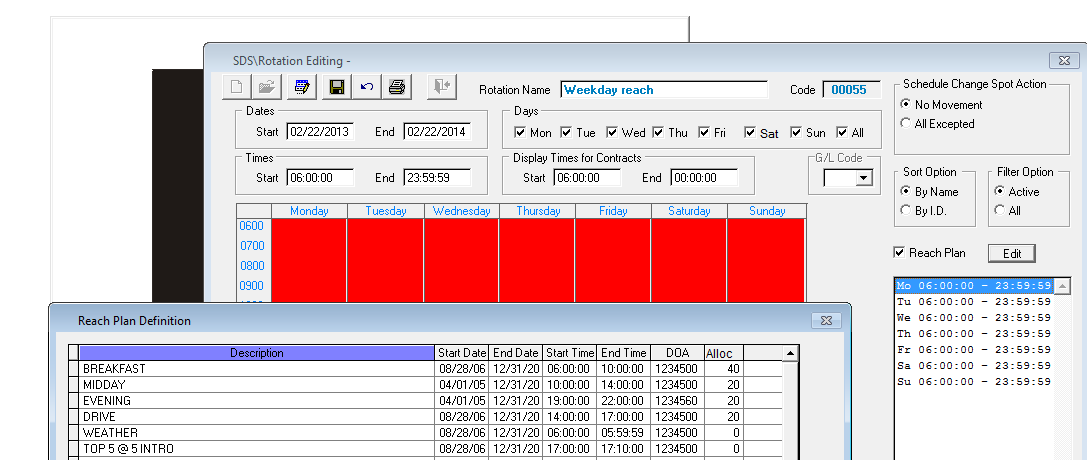Click the Edit notepad toolbar icon
The image size is (1087, 460).
pos(301,88)
